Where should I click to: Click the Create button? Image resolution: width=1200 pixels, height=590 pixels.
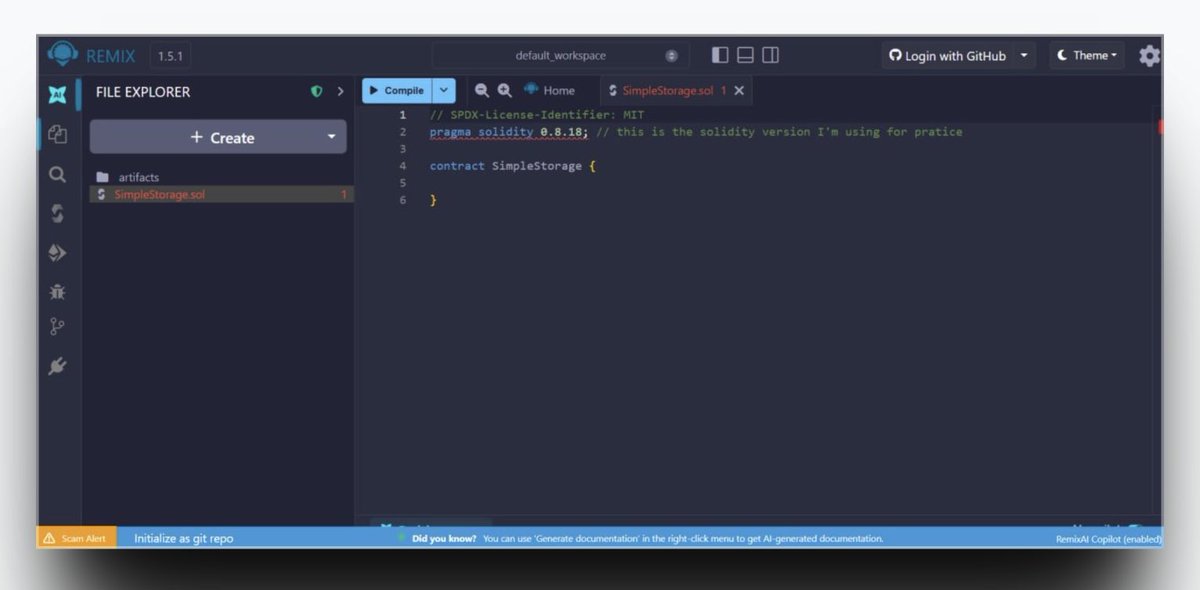coord(222,138)
